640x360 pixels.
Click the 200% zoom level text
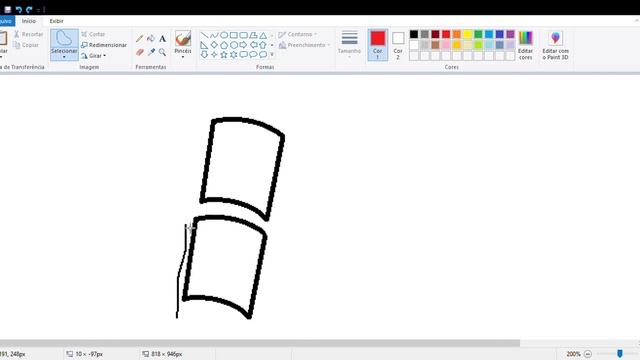click(573, 354)
